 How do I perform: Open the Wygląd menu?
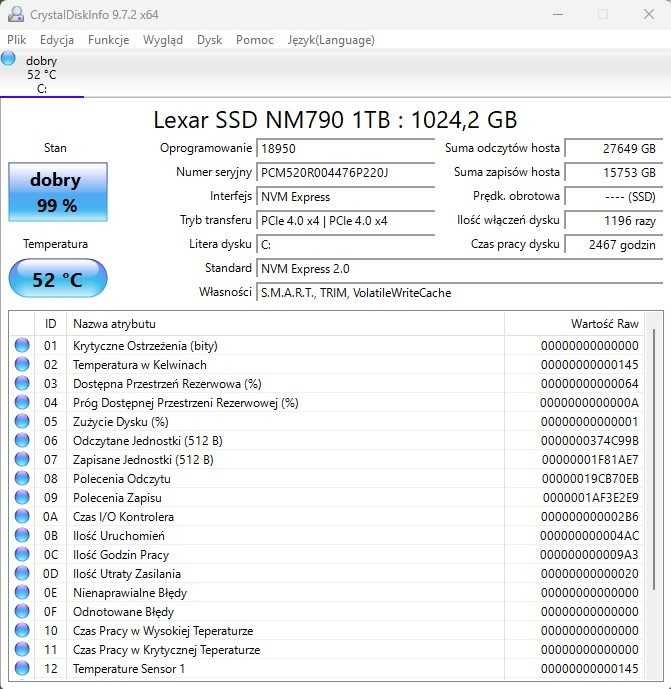[163, 40]
